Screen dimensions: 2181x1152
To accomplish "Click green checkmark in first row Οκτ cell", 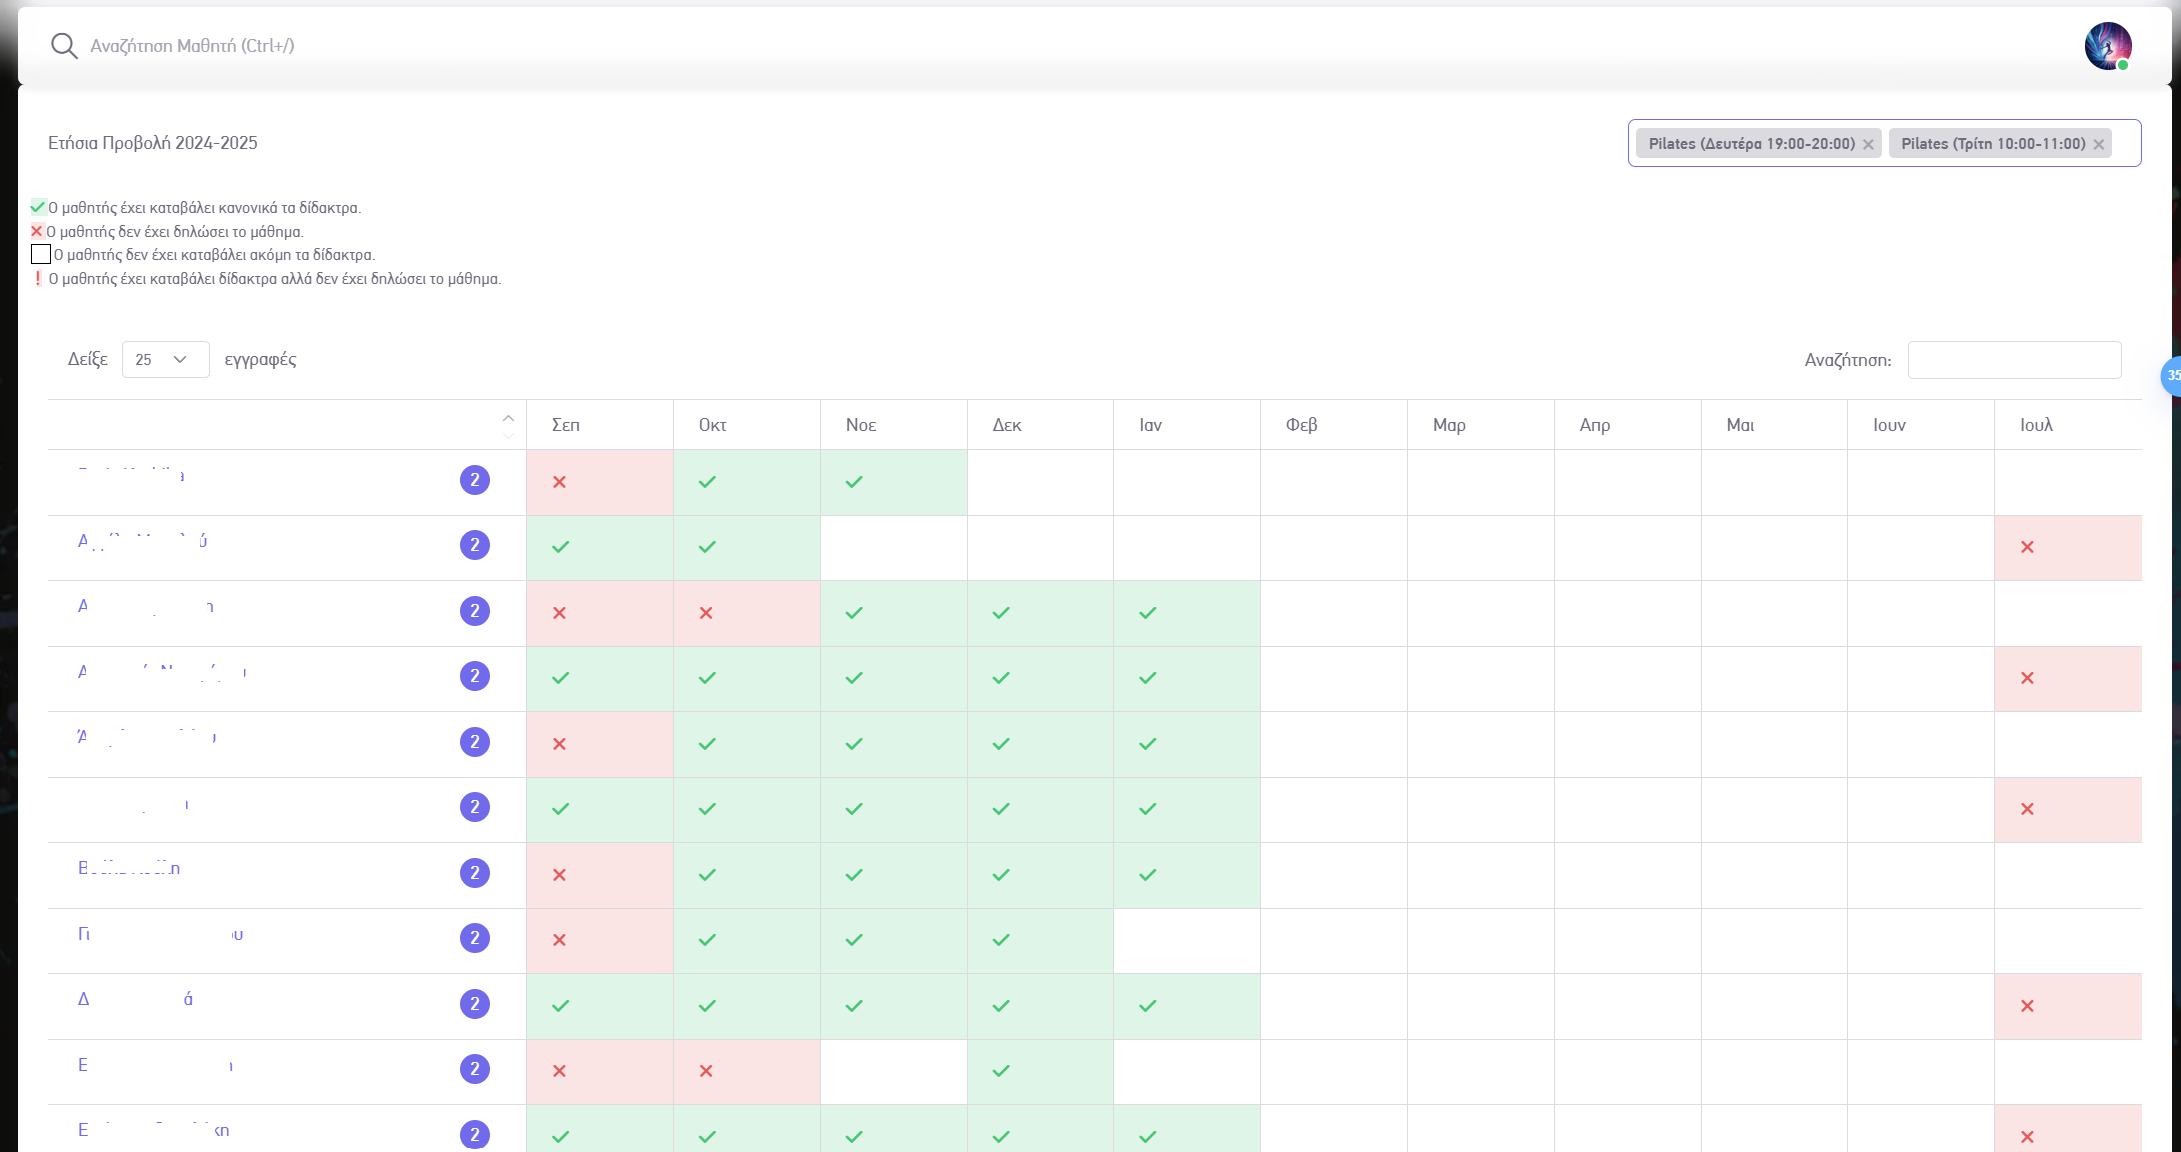I will coord(707,482).
